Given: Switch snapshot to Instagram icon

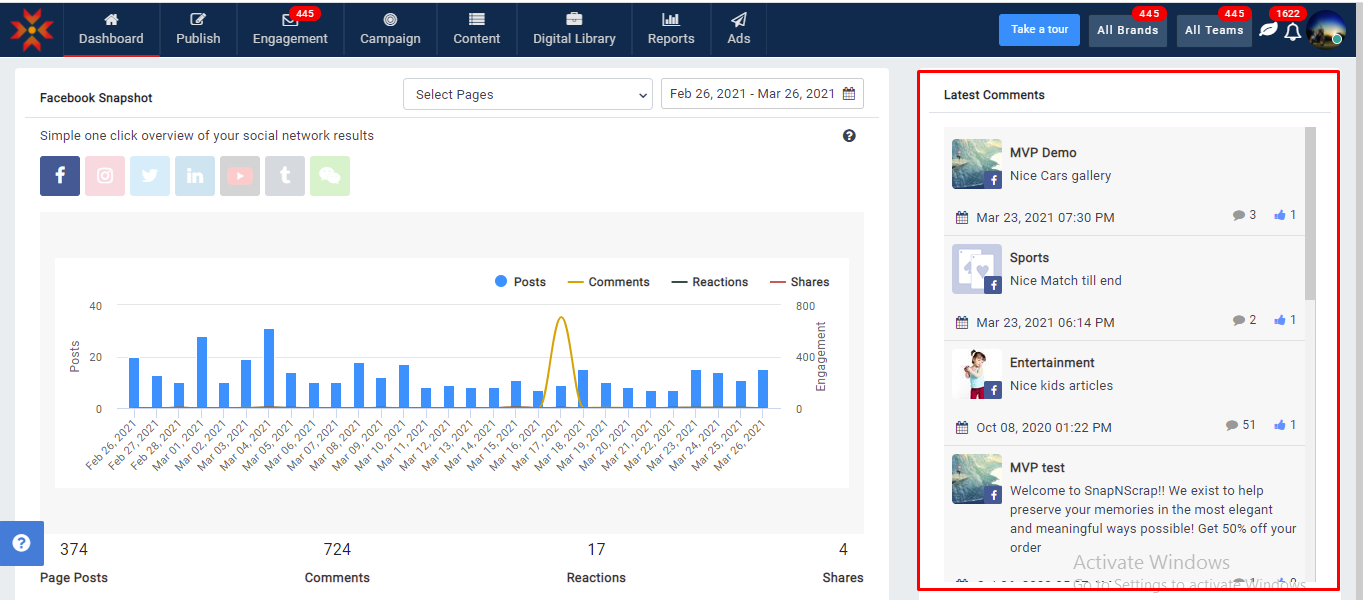Looking at the screenshot, I should pyautogui.click(x=105, y=176).
